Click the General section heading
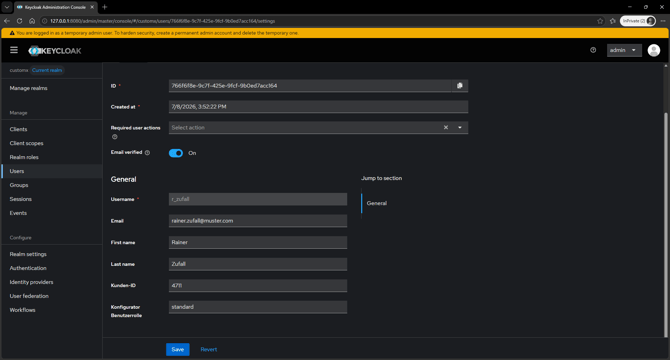670x360 pixels. [123, 179]
